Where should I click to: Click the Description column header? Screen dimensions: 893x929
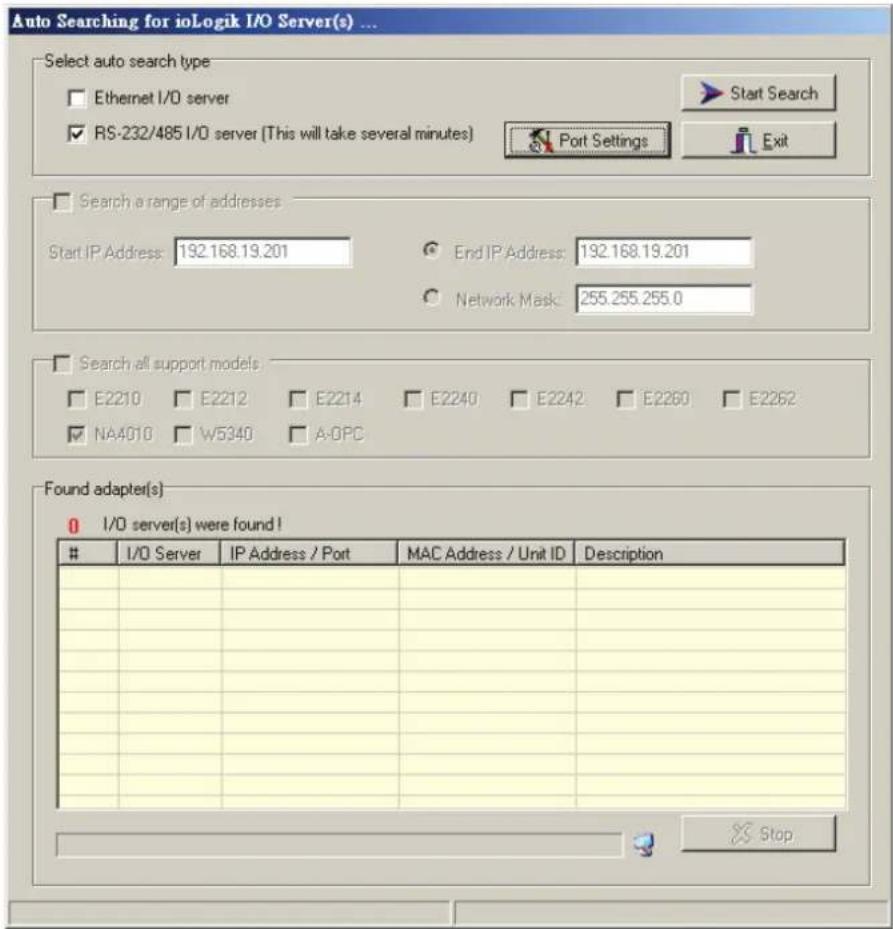pyautogui.click(x=709, y=553)
